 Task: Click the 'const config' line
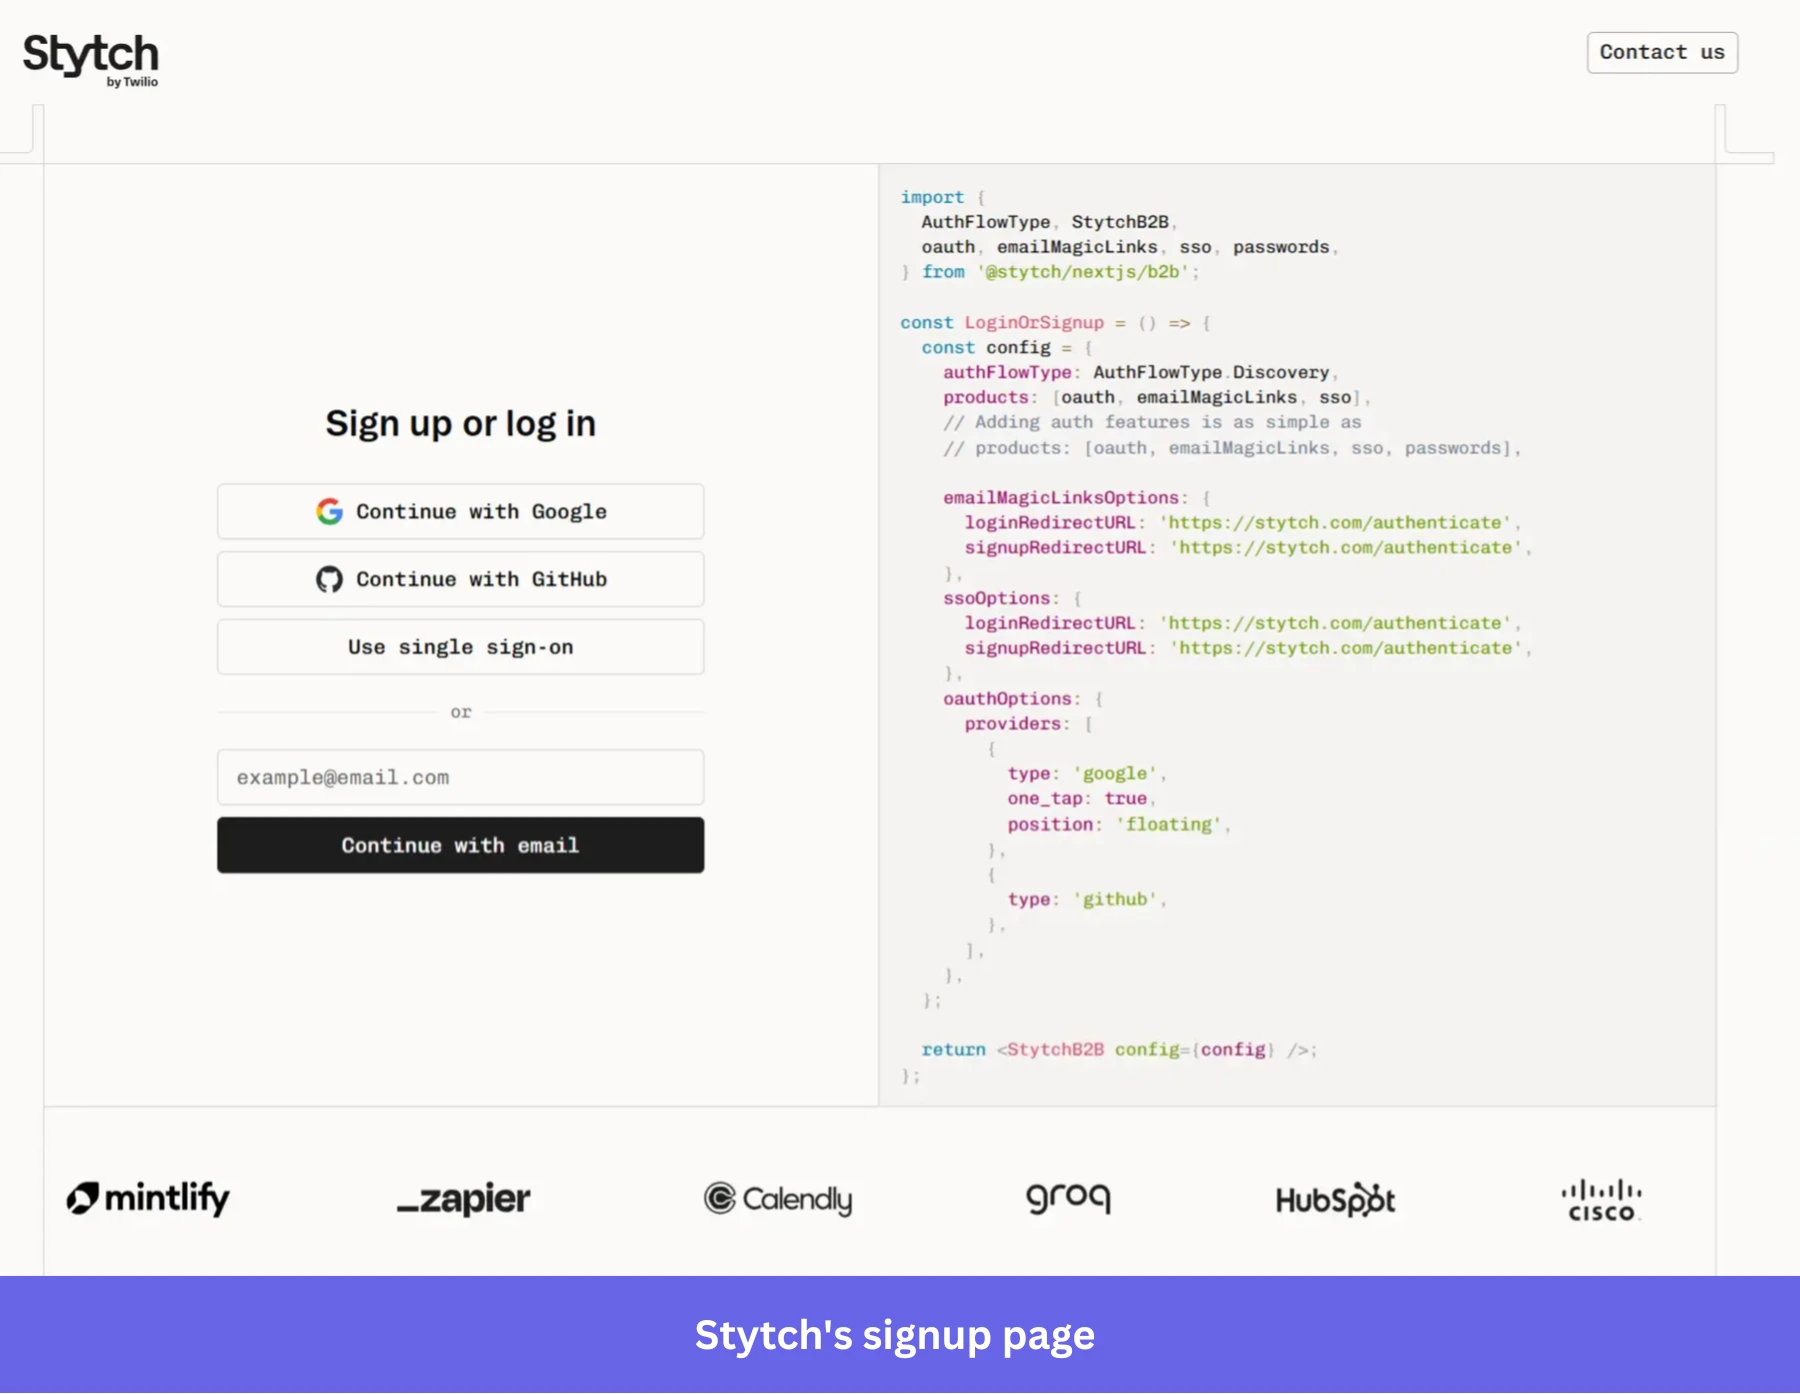coord(1007,348)
